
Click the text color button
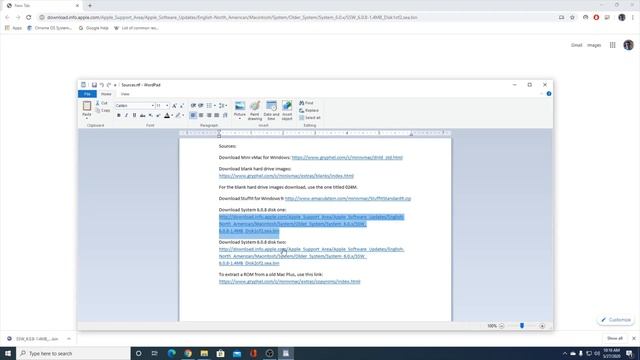pos(167,116)
